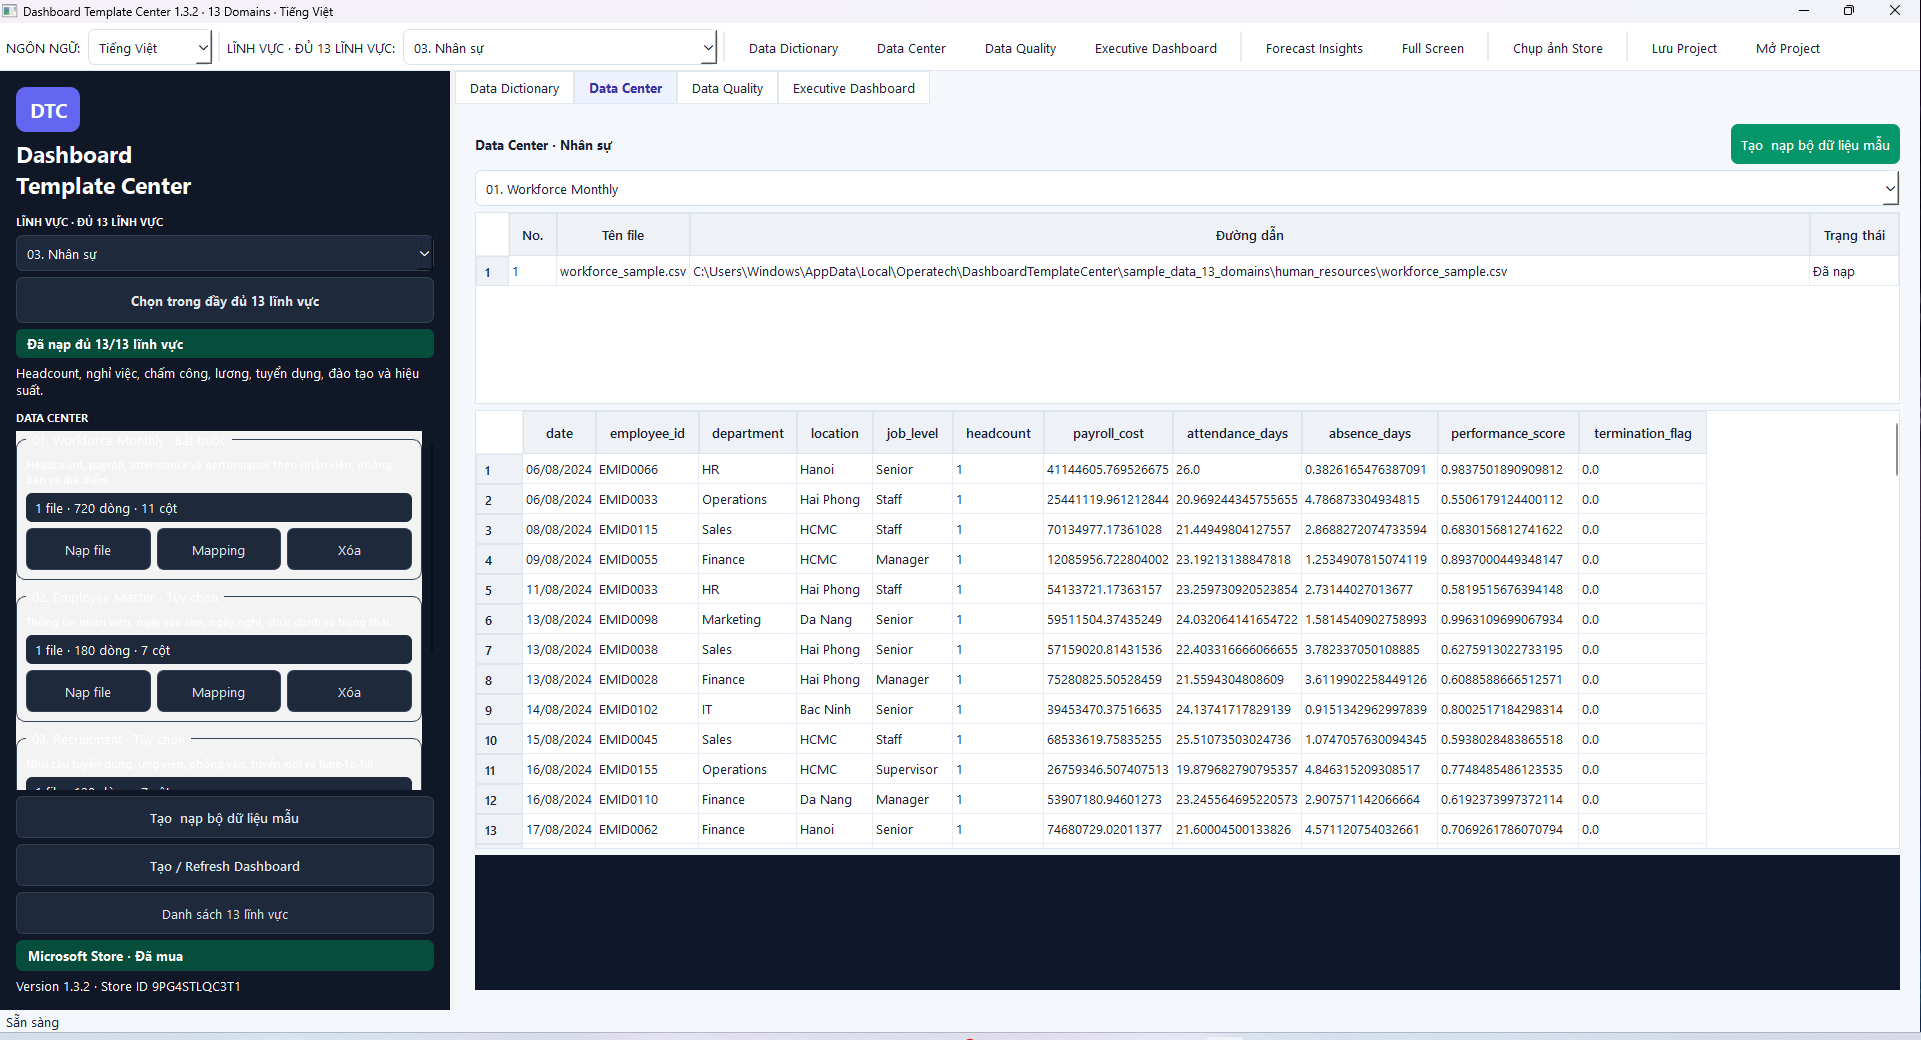Expand the sidebar '03. Nhân sự' dropdown
Viewport: 1921px width, 1040px height.
click(225, 254)
